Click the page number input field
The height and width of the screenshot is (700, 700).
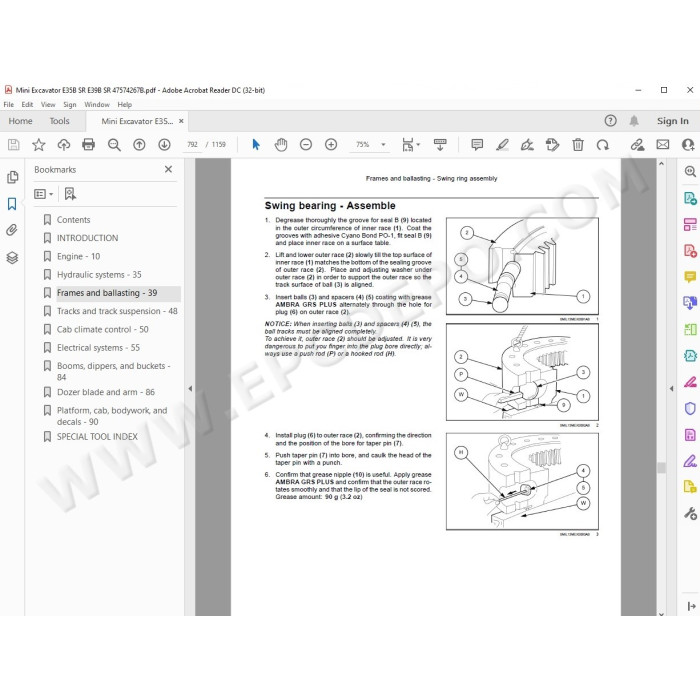pos(192,145)
